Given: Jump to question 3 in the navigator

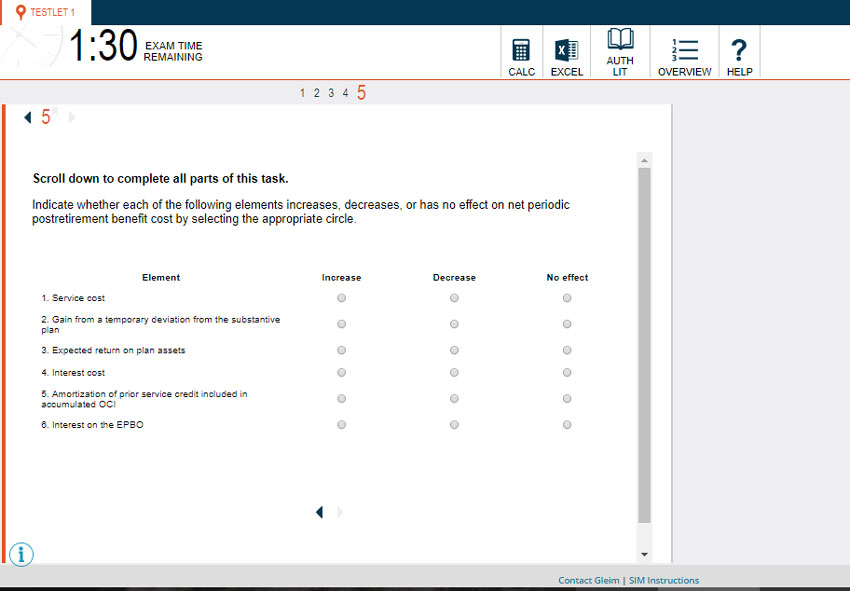Looking at the screenshot, I should (331, 93).
